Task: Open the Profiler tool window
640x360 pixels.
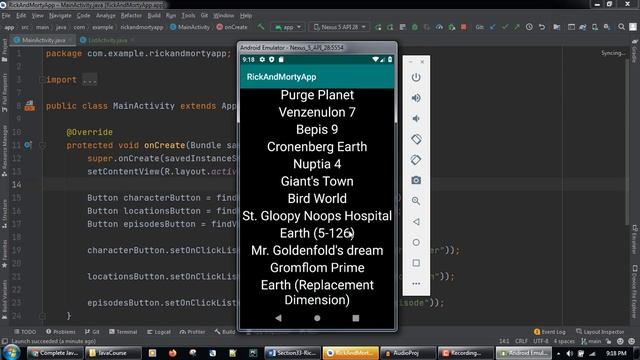Action: [x=192, y=332]
